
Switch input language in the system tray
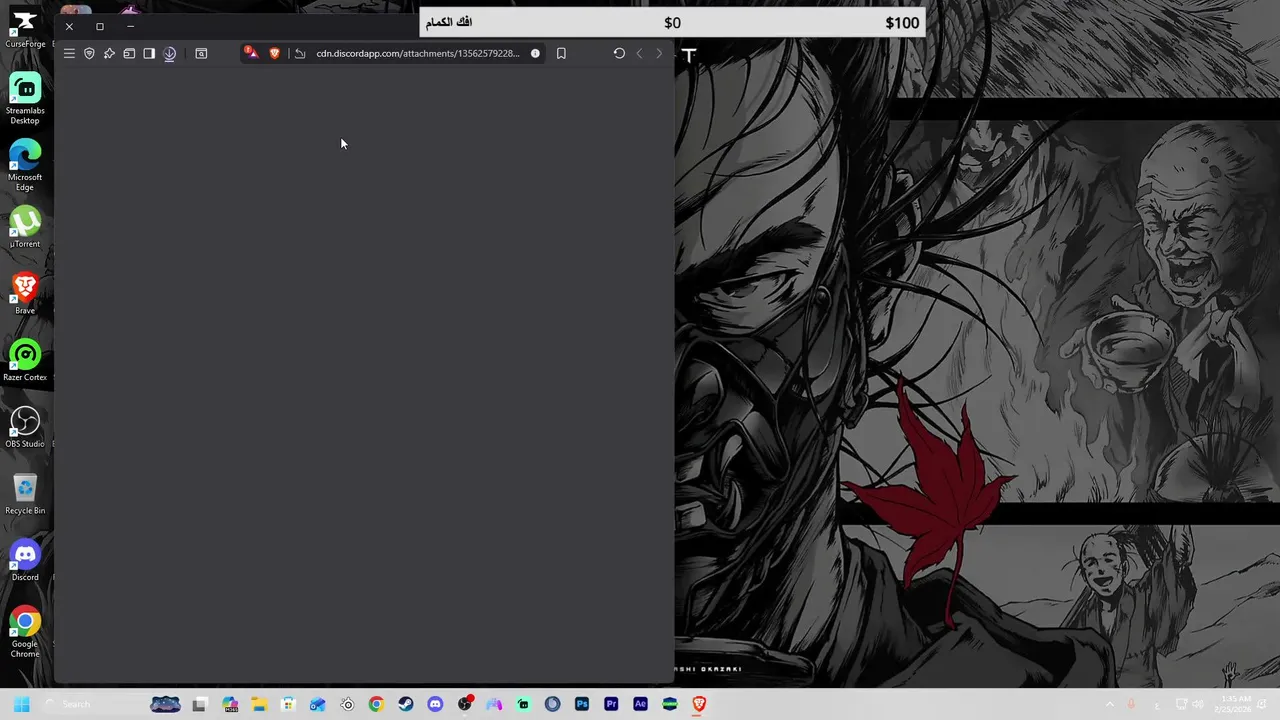1157,706
